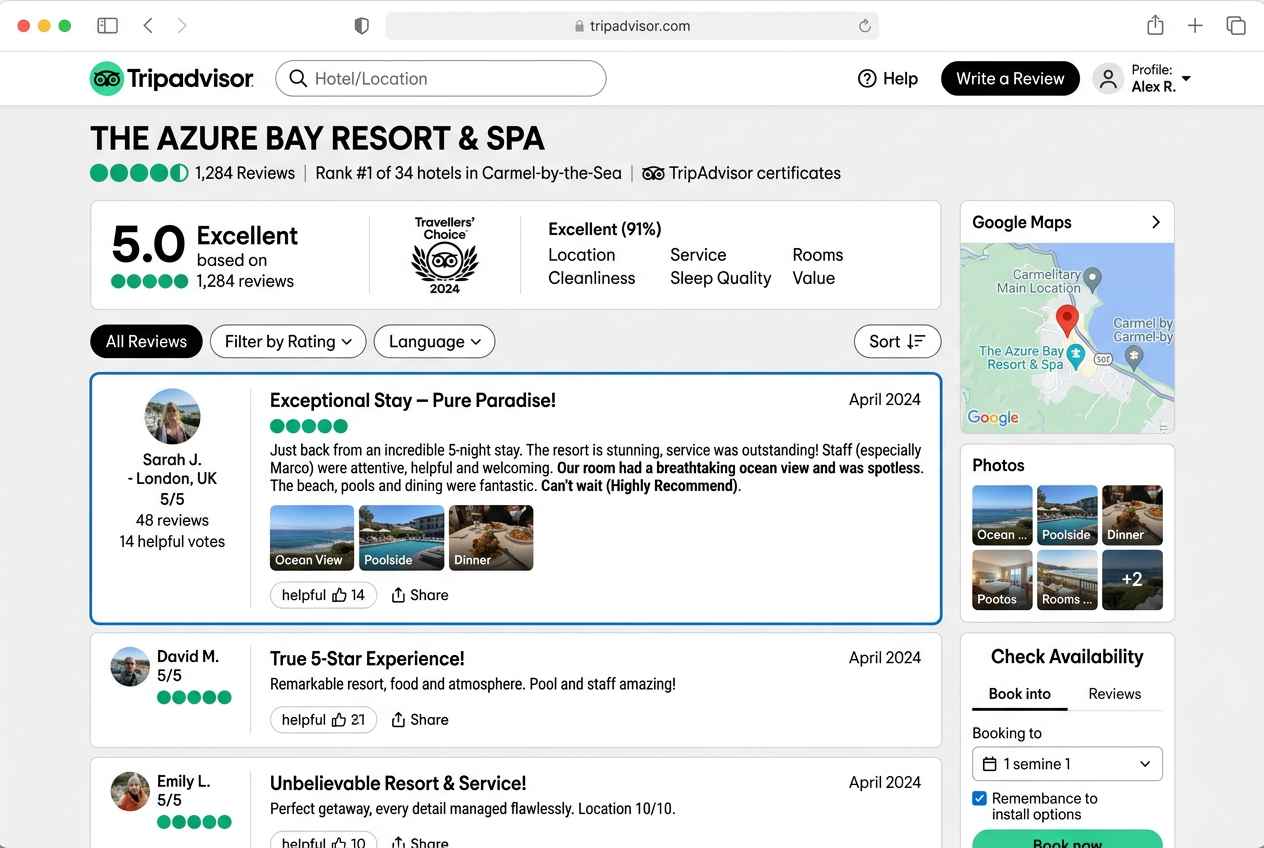Click the Hotel/Location search field

point(441,79)
